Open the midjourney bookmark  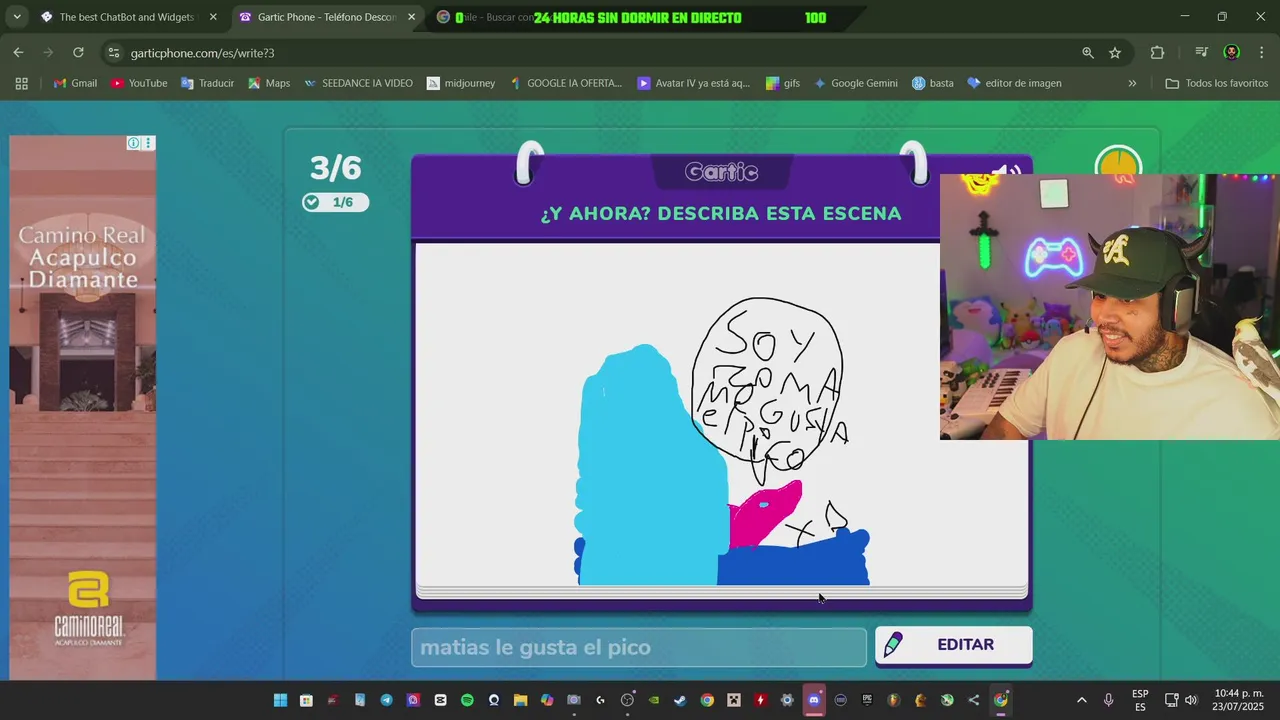pos(461,83)
